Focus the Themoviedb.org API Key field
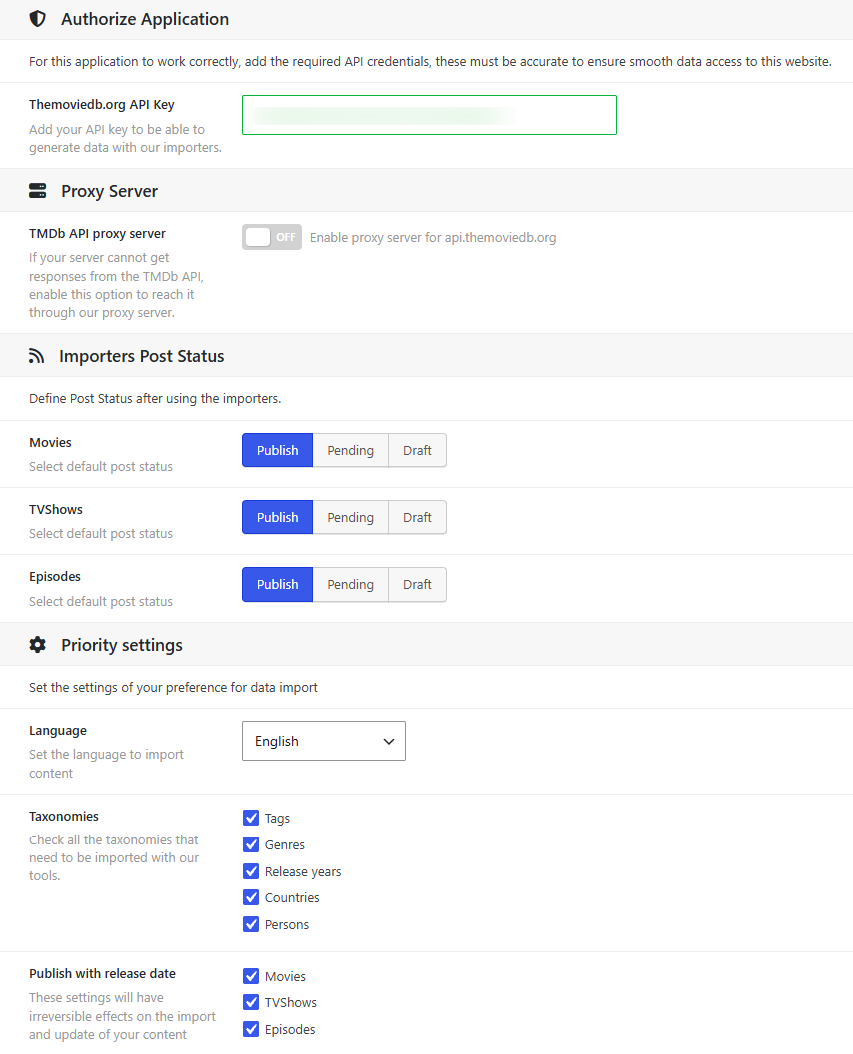 pyautogui.click(x=429, y=115)
